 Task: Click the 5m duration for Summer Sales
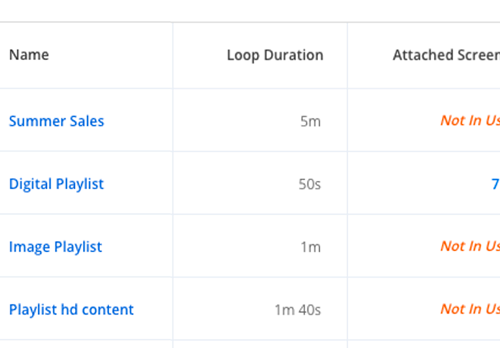(310, 121)
